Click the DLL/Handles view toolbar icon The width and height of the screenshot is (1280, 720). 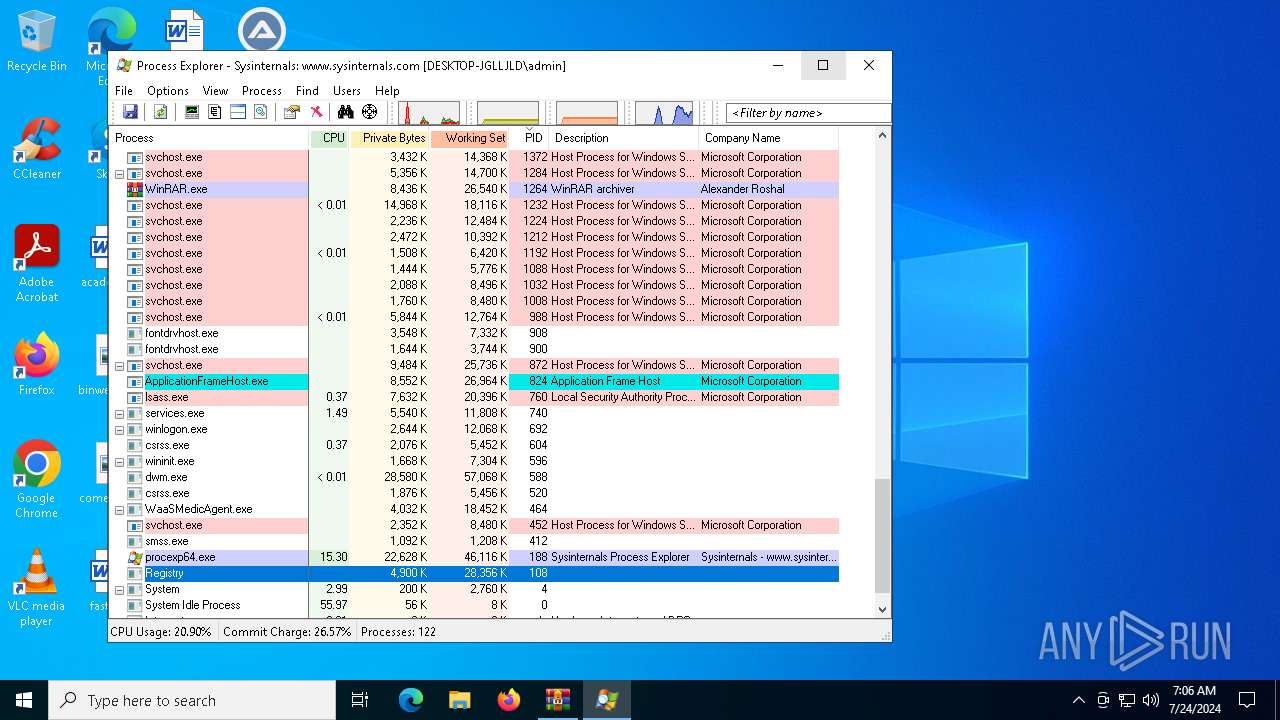point(260,112)
